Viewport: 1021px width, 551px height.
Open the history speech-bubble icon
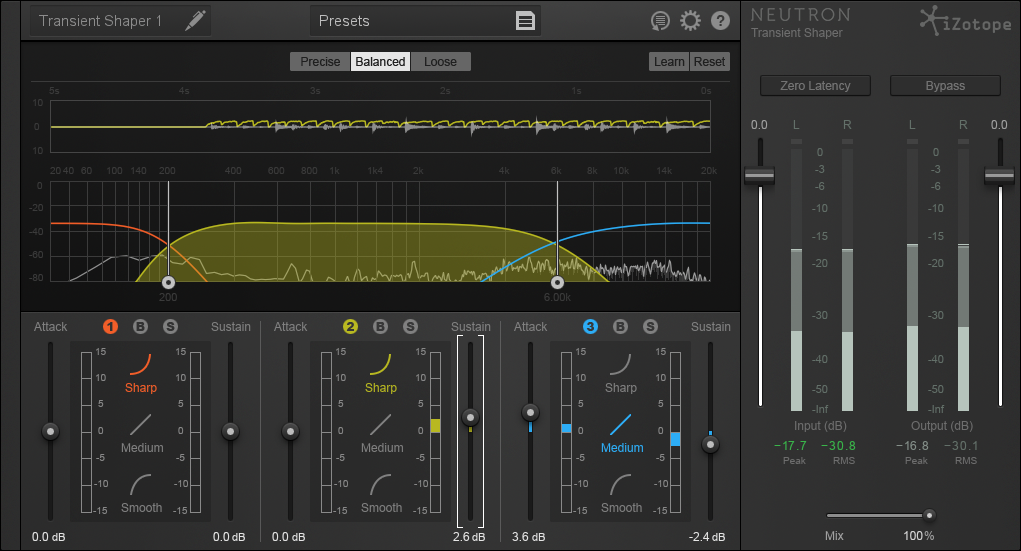[x=660, y=21]
